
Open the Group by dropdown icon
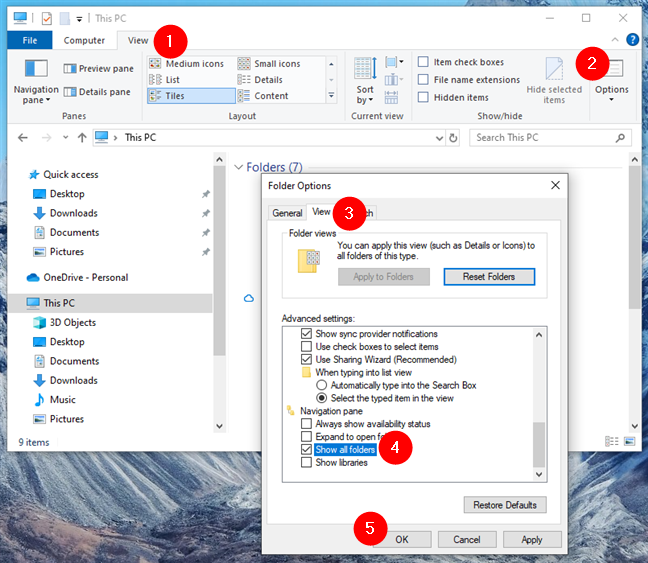[394, 62]
